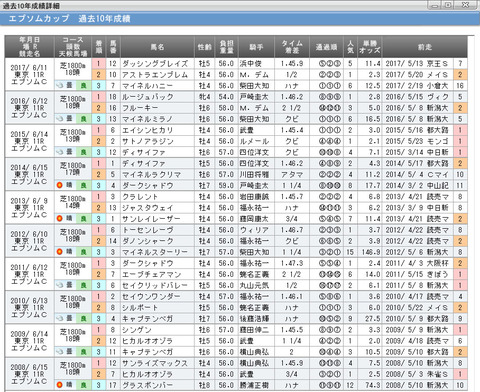
Task: Select horse name ルージュバック
Action: pos(148,97)
